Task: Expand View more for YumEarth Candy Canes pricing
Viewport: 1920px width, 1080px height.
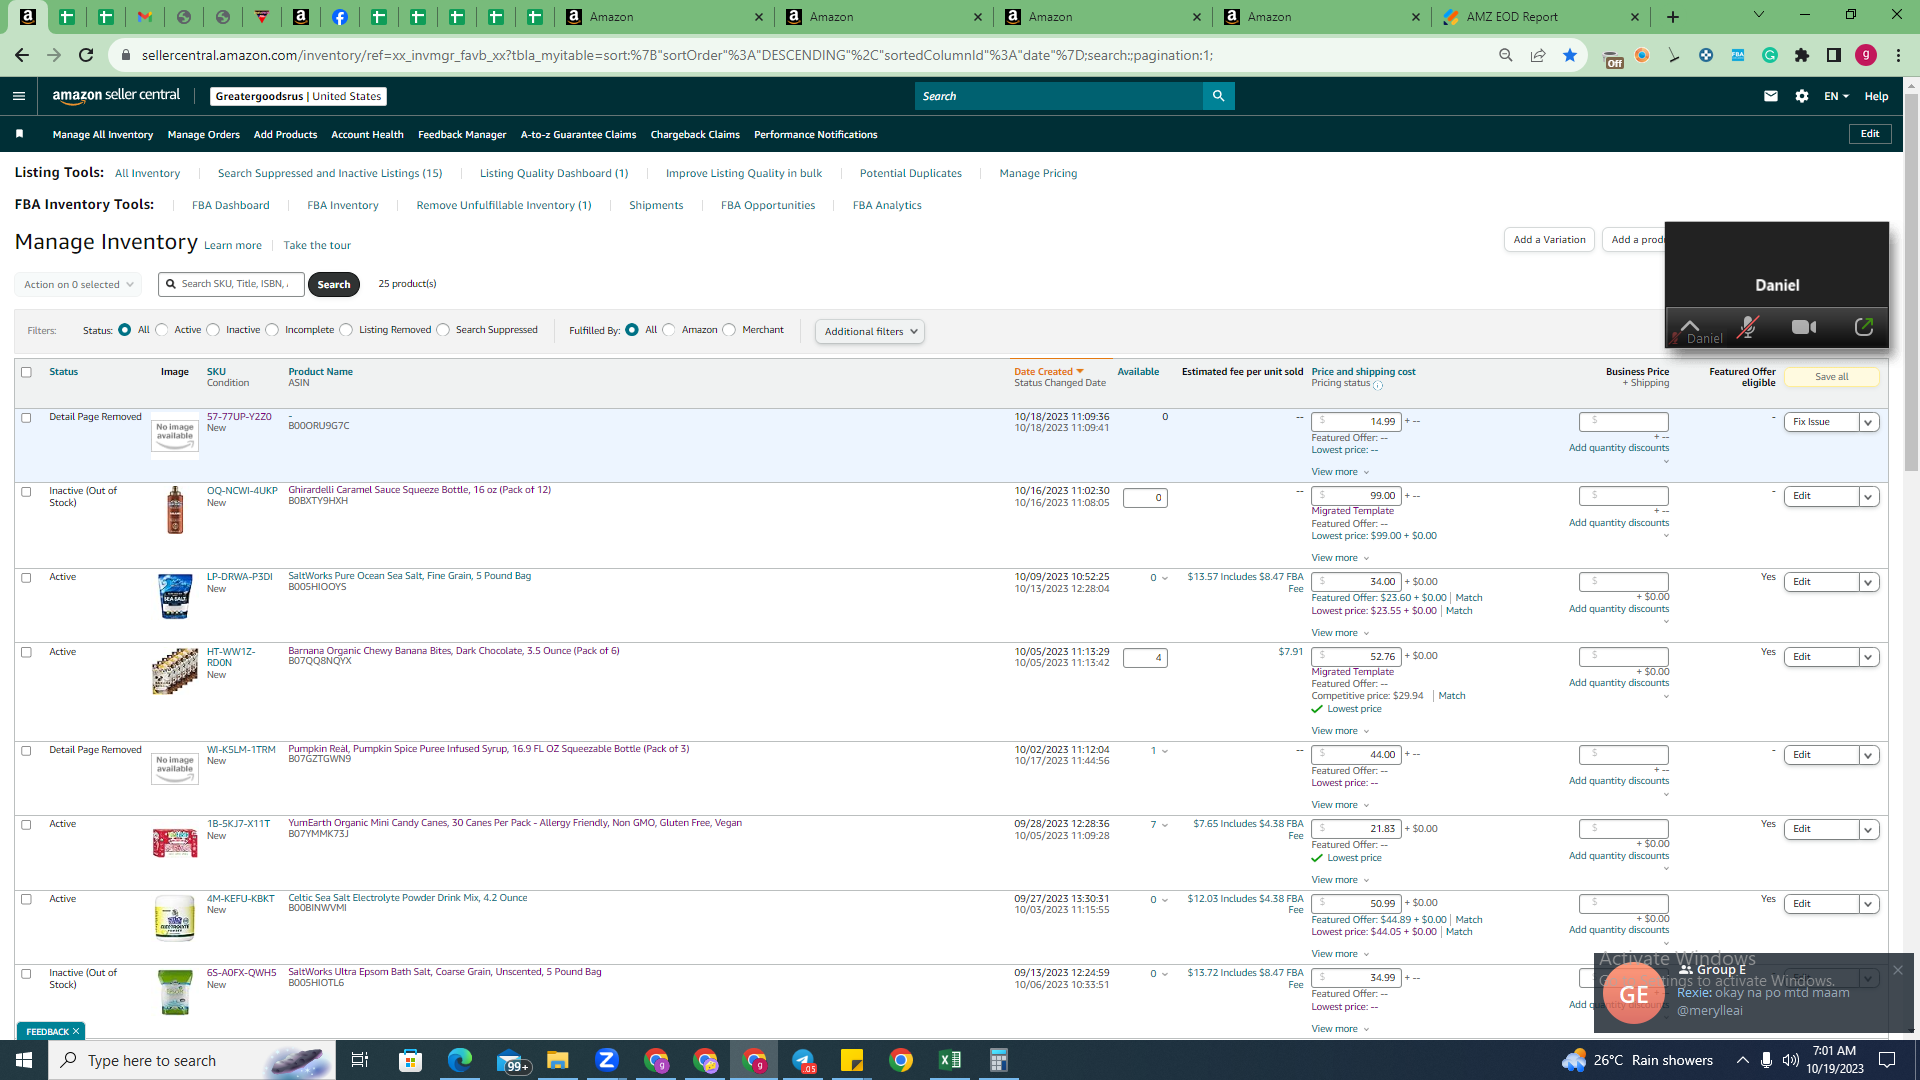Action: (1340, 880)
